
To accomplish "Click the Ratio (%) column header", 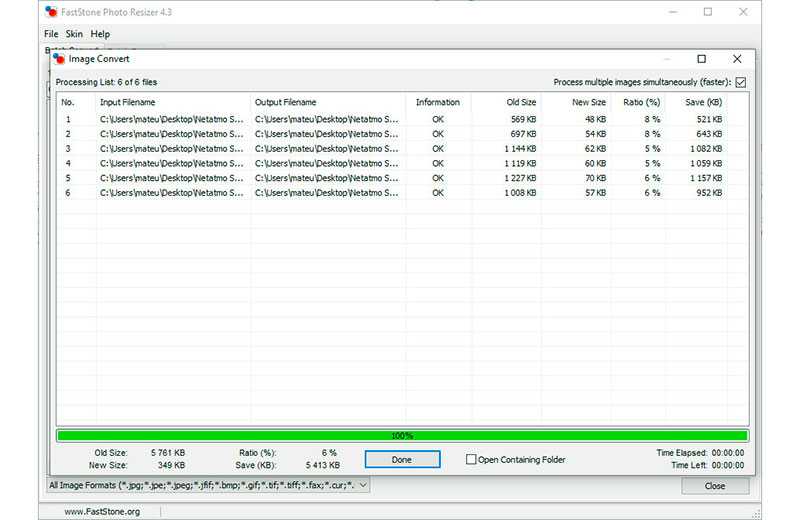I will (x=641, y=102).
